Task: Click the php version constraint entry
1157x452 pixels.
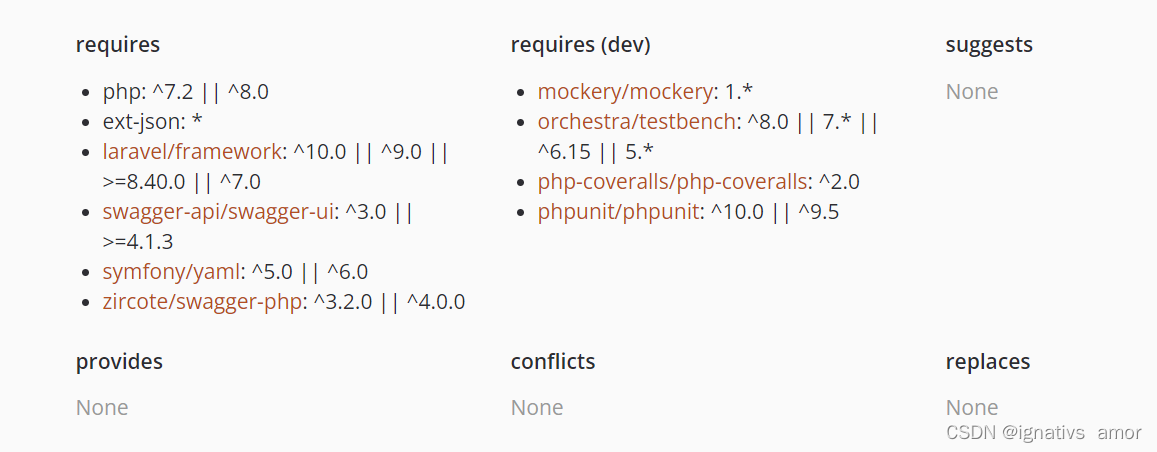Action: pos(186,92)
